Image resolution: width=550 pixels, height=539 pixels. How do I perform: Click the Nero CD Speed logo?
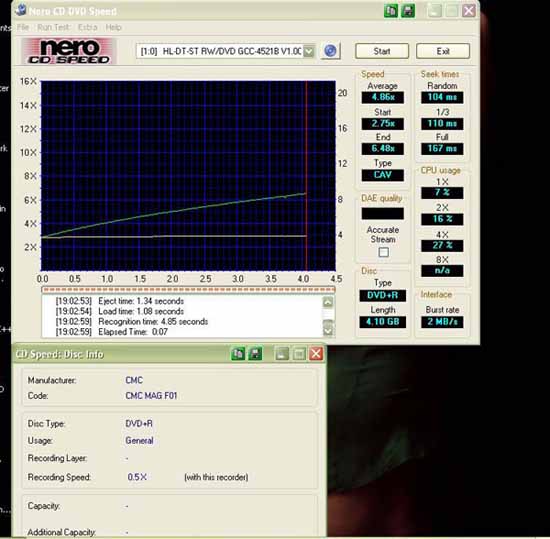pyautogui.click(x=69, y=51)
